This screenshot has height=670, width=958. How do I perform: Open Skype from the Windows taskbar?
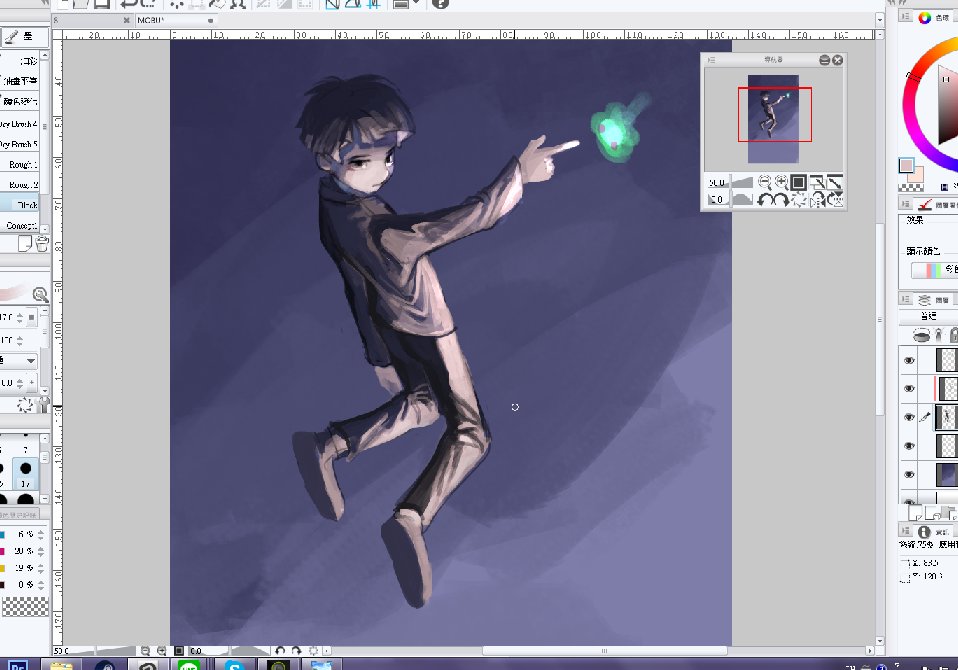coord(234,665)
